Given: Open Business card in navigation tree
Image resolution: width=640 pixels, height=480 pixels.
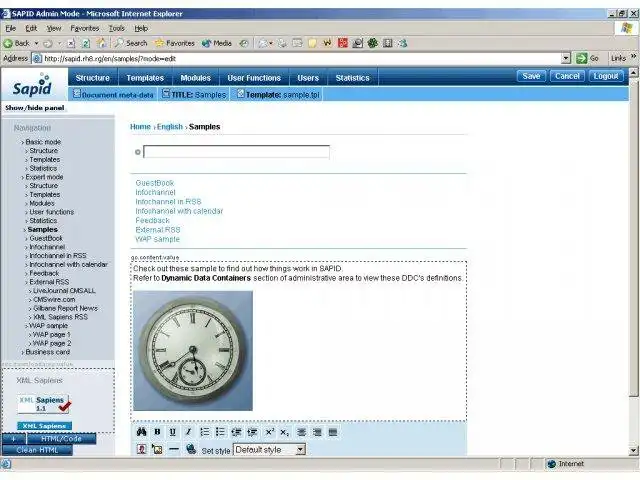Looking at the screenshot, I should [x=48, y=352].
